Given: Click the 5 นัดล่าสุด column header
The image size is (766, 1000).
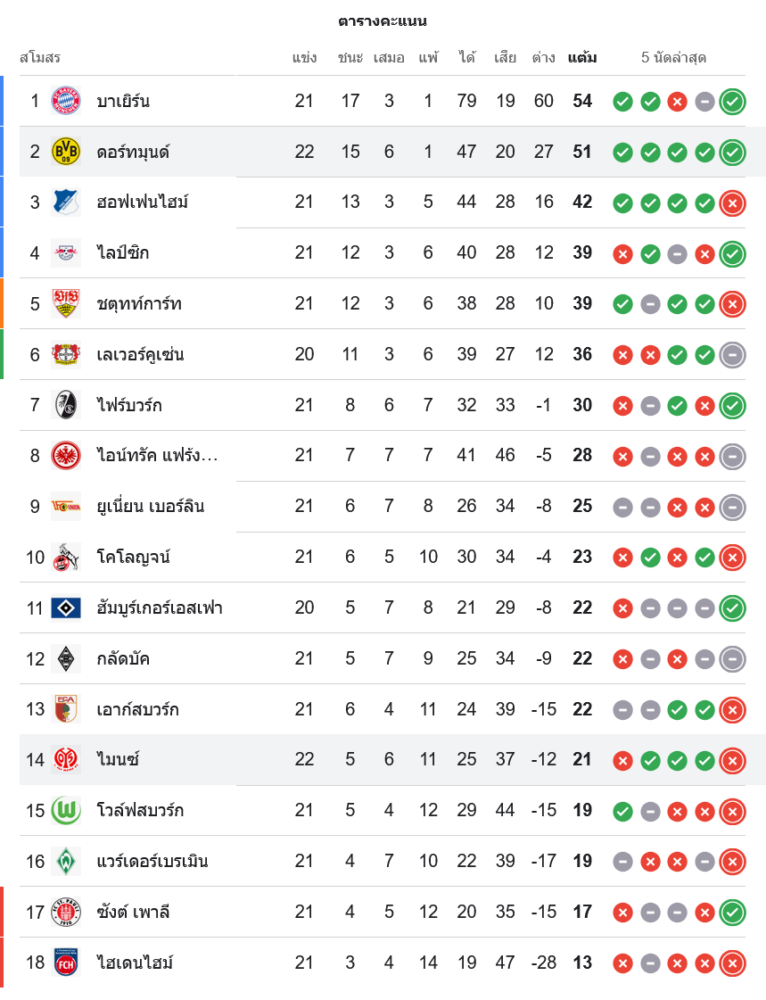Looking at the screenshot, I should (x=674, y=58).
